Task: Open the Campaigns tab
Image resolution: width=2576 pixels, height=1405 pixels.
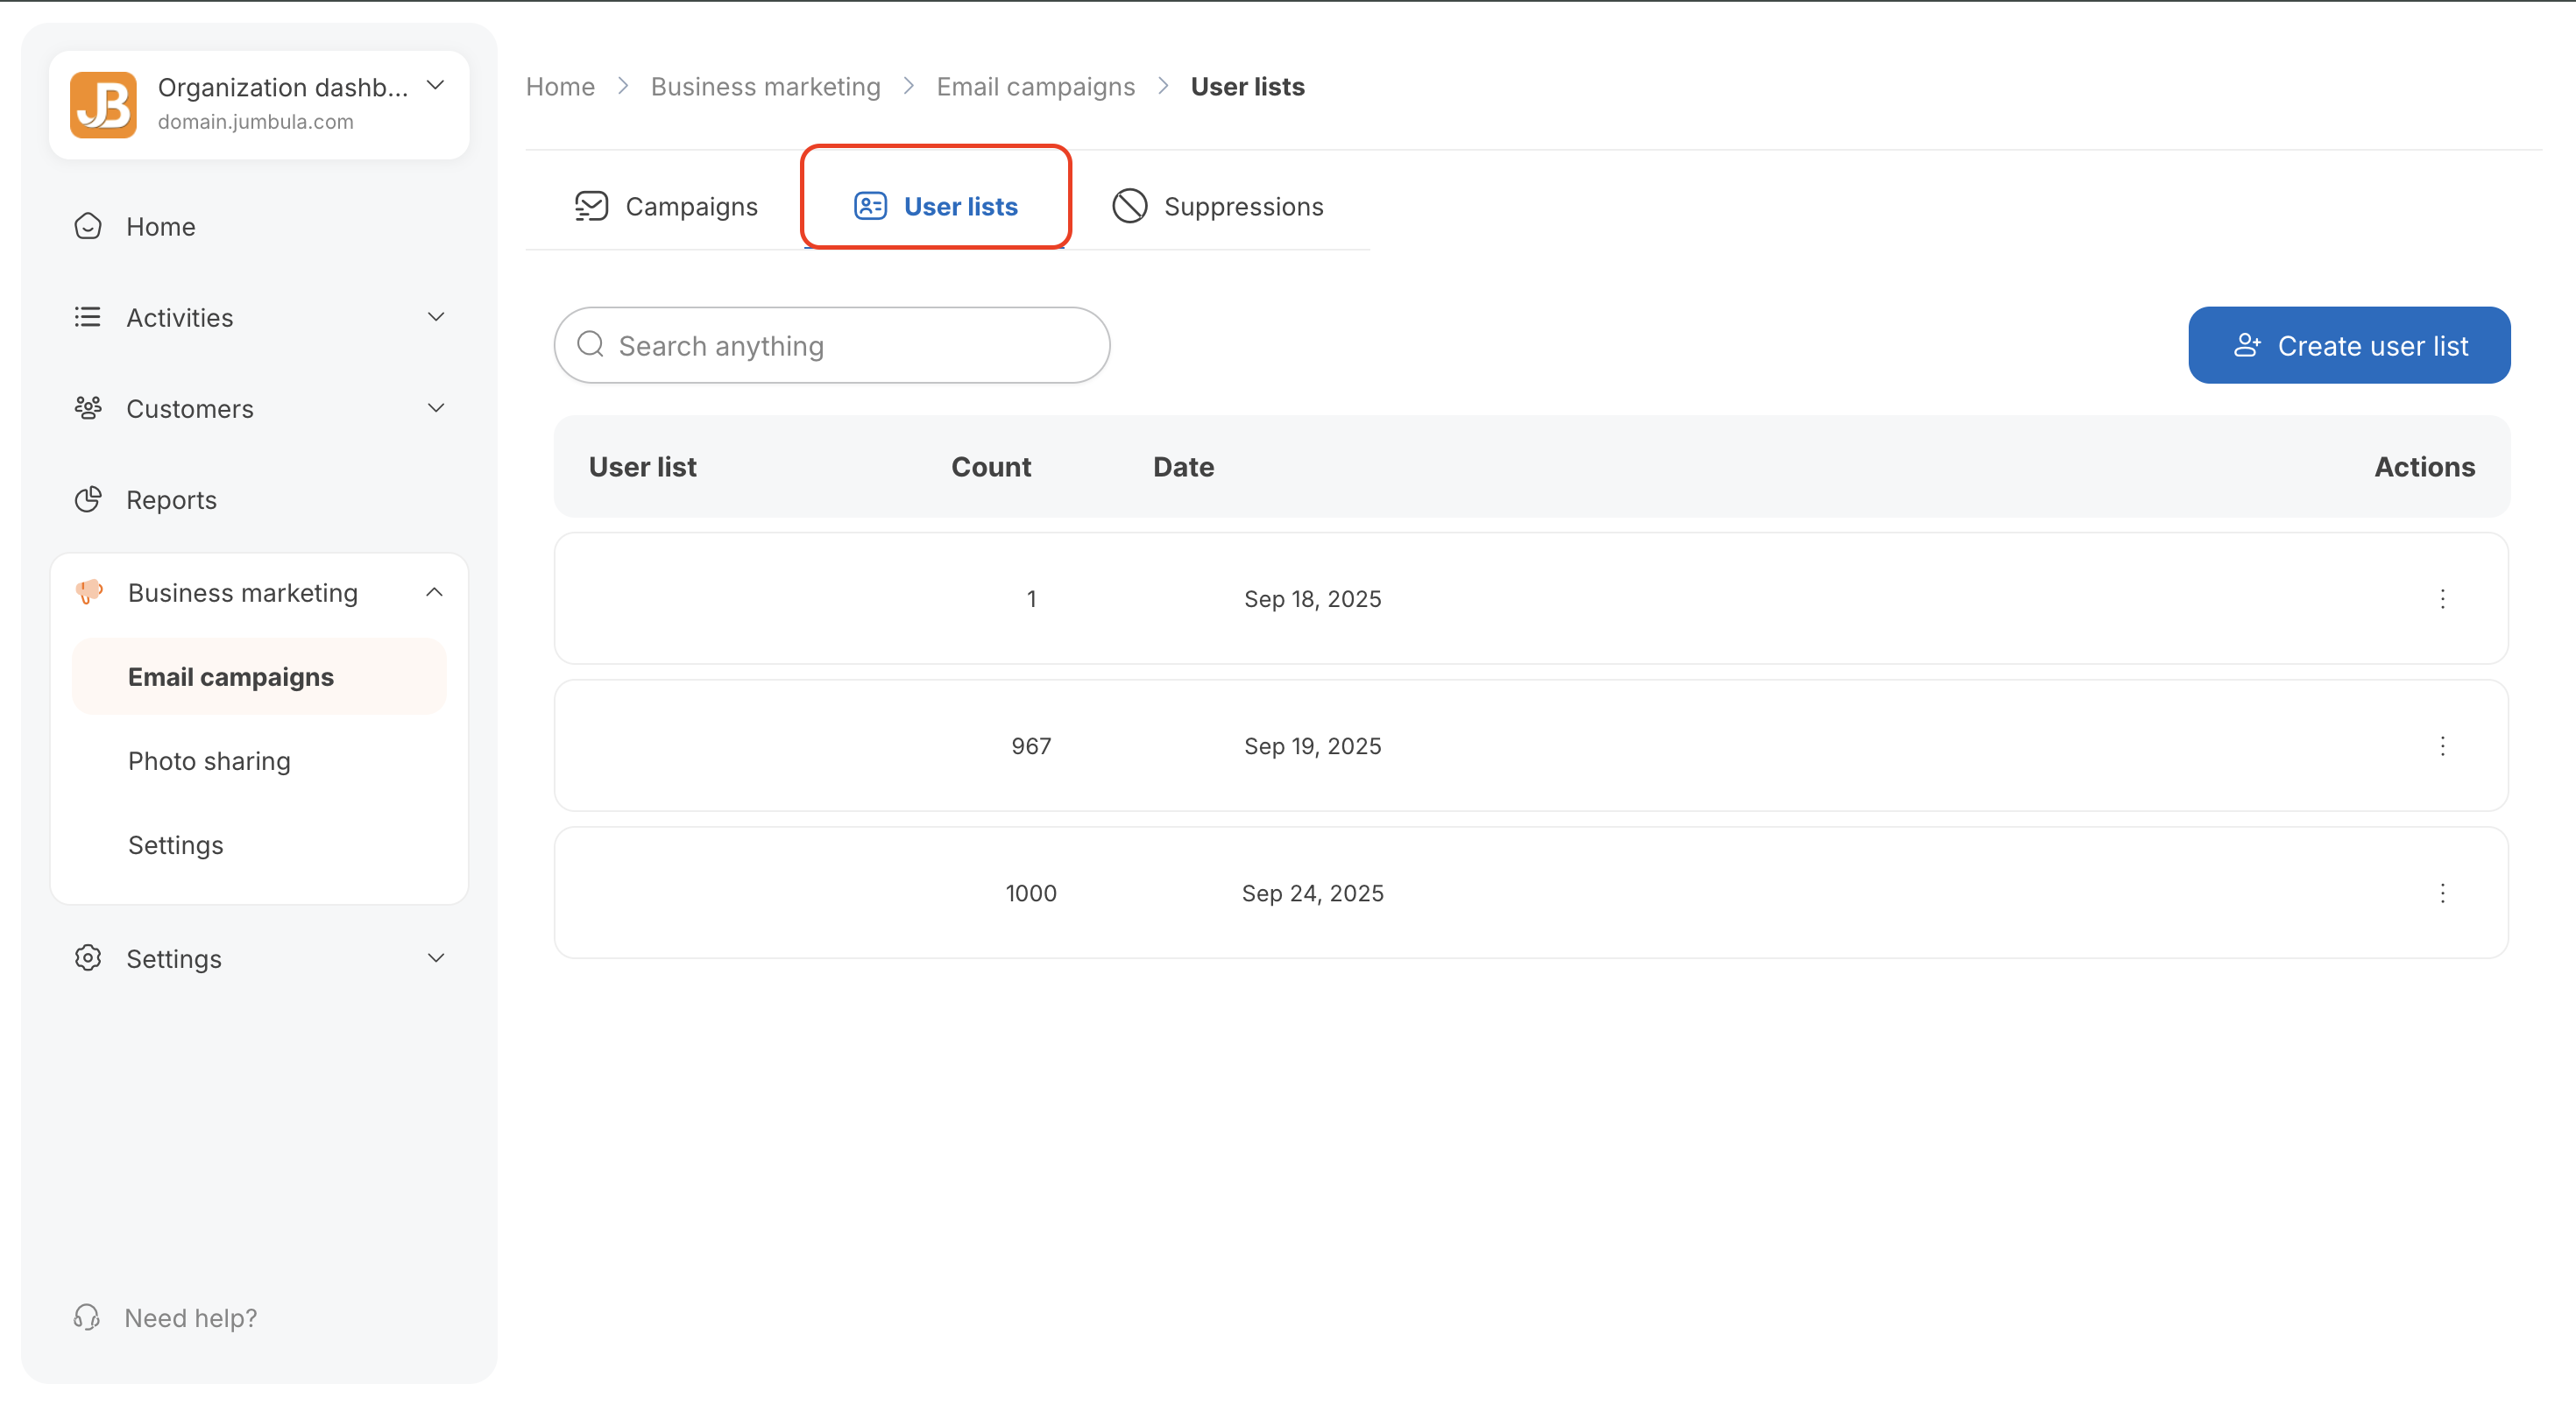Action: (x=691, y=206)
